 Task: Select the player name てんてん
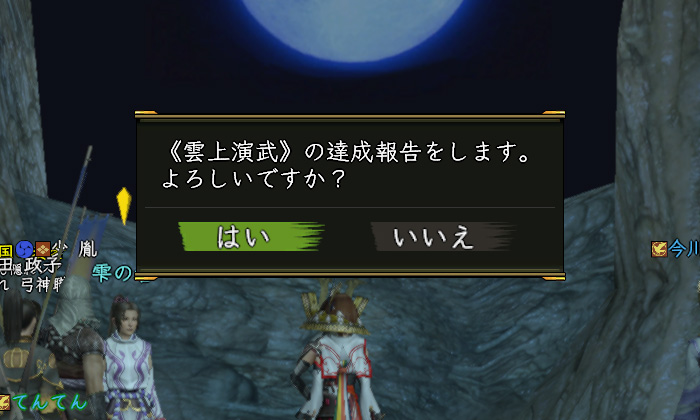[49, 402]
